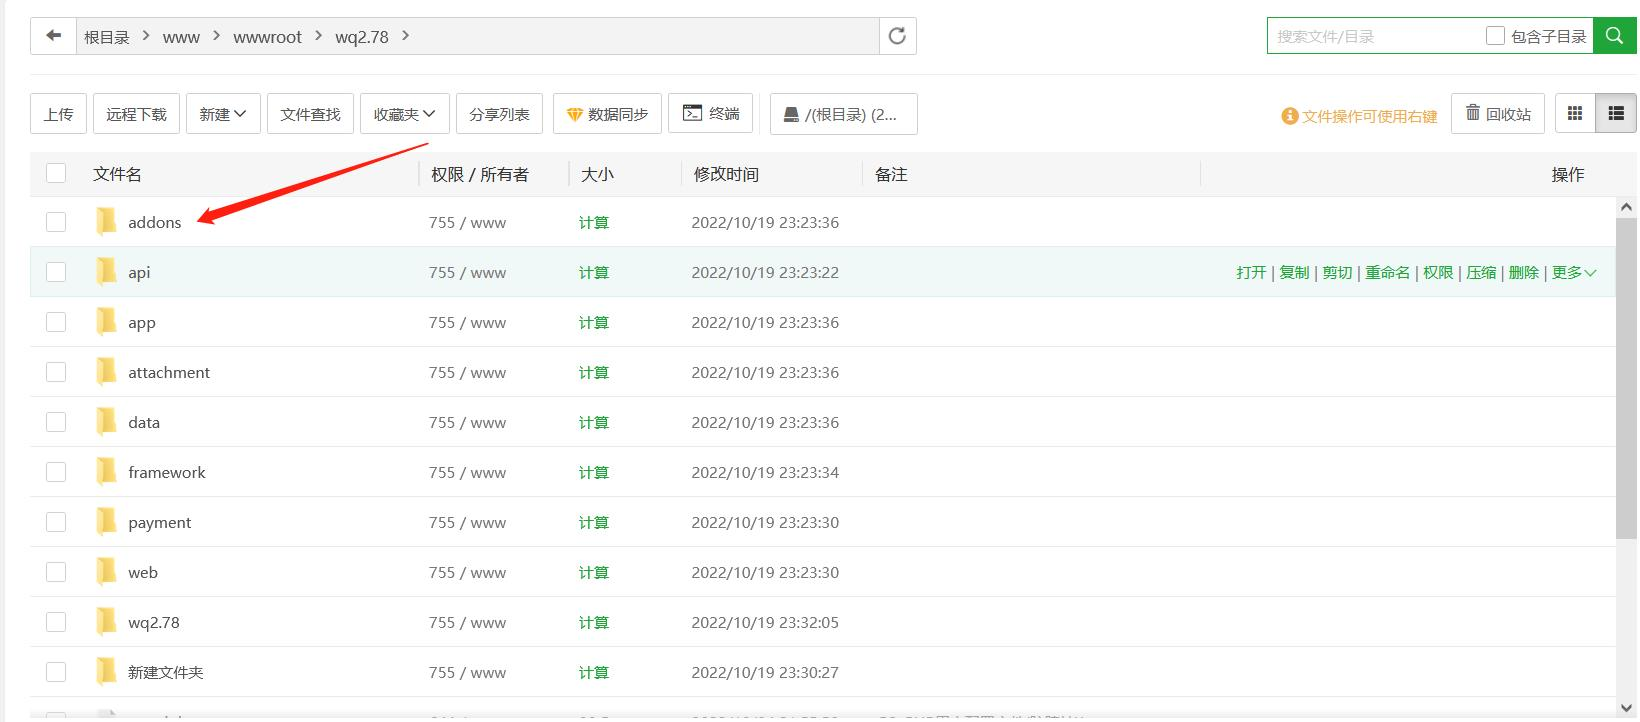Check the box for the framework folder
Screen dimensions: 1640x722
pyautogui.click(x=56, y=472)
